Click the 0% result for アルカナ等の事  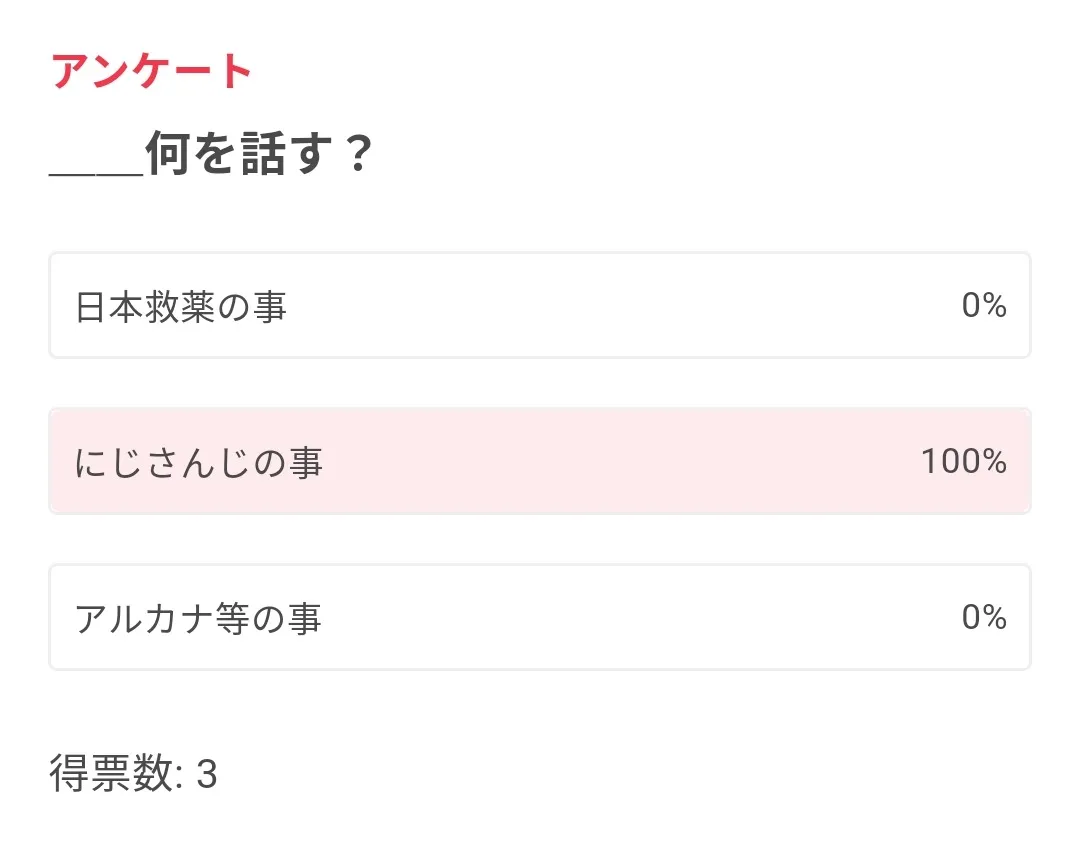click(x=984, y=617)
